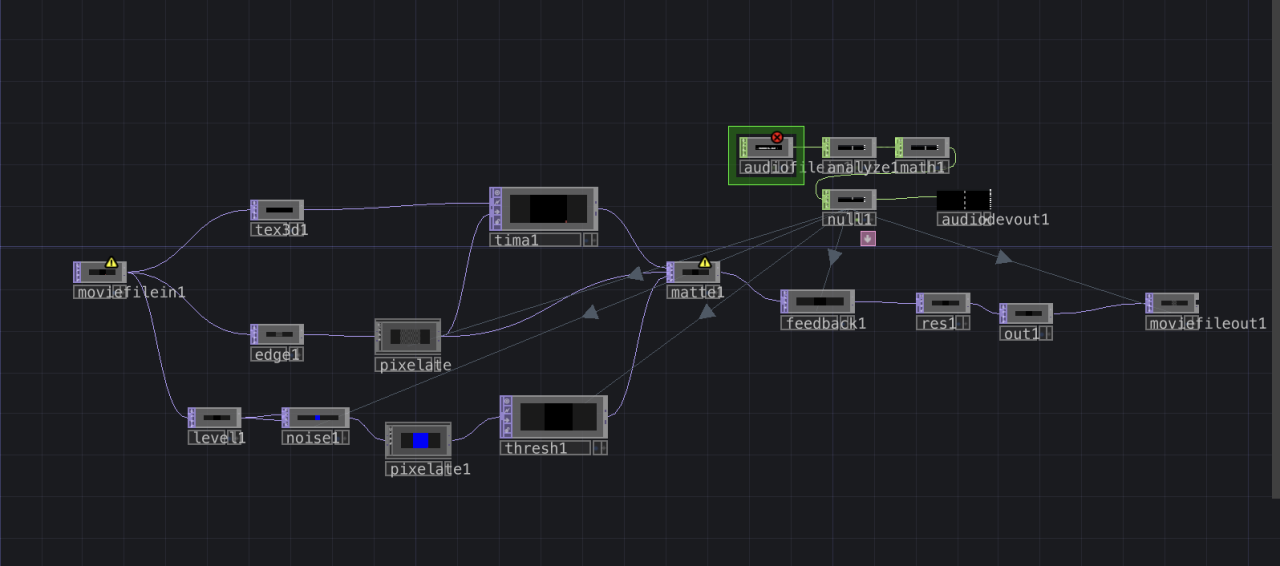Select the out1 node tile
Screen dimensions: 1280x566
tap(1027, 314)
